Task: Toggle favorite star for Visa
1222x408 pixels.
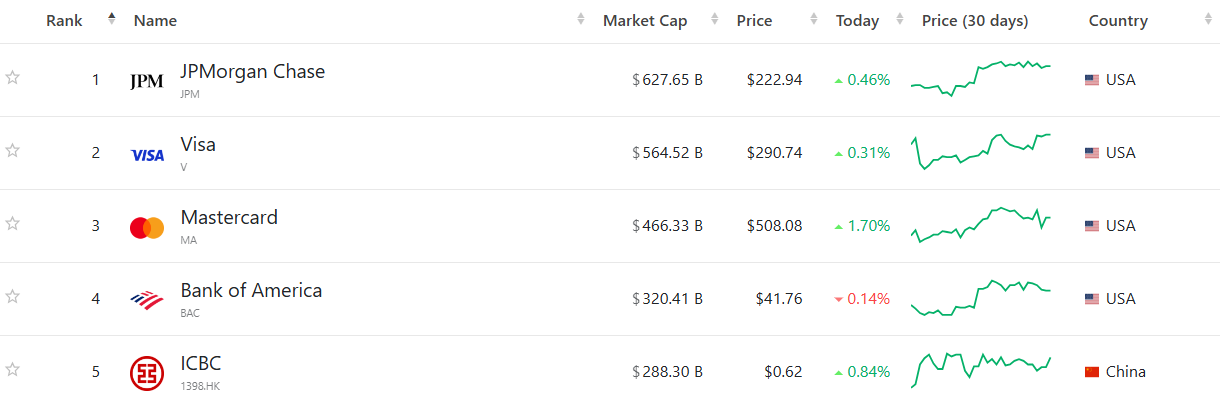Action: pyautogui.click(x=13, y=151)
